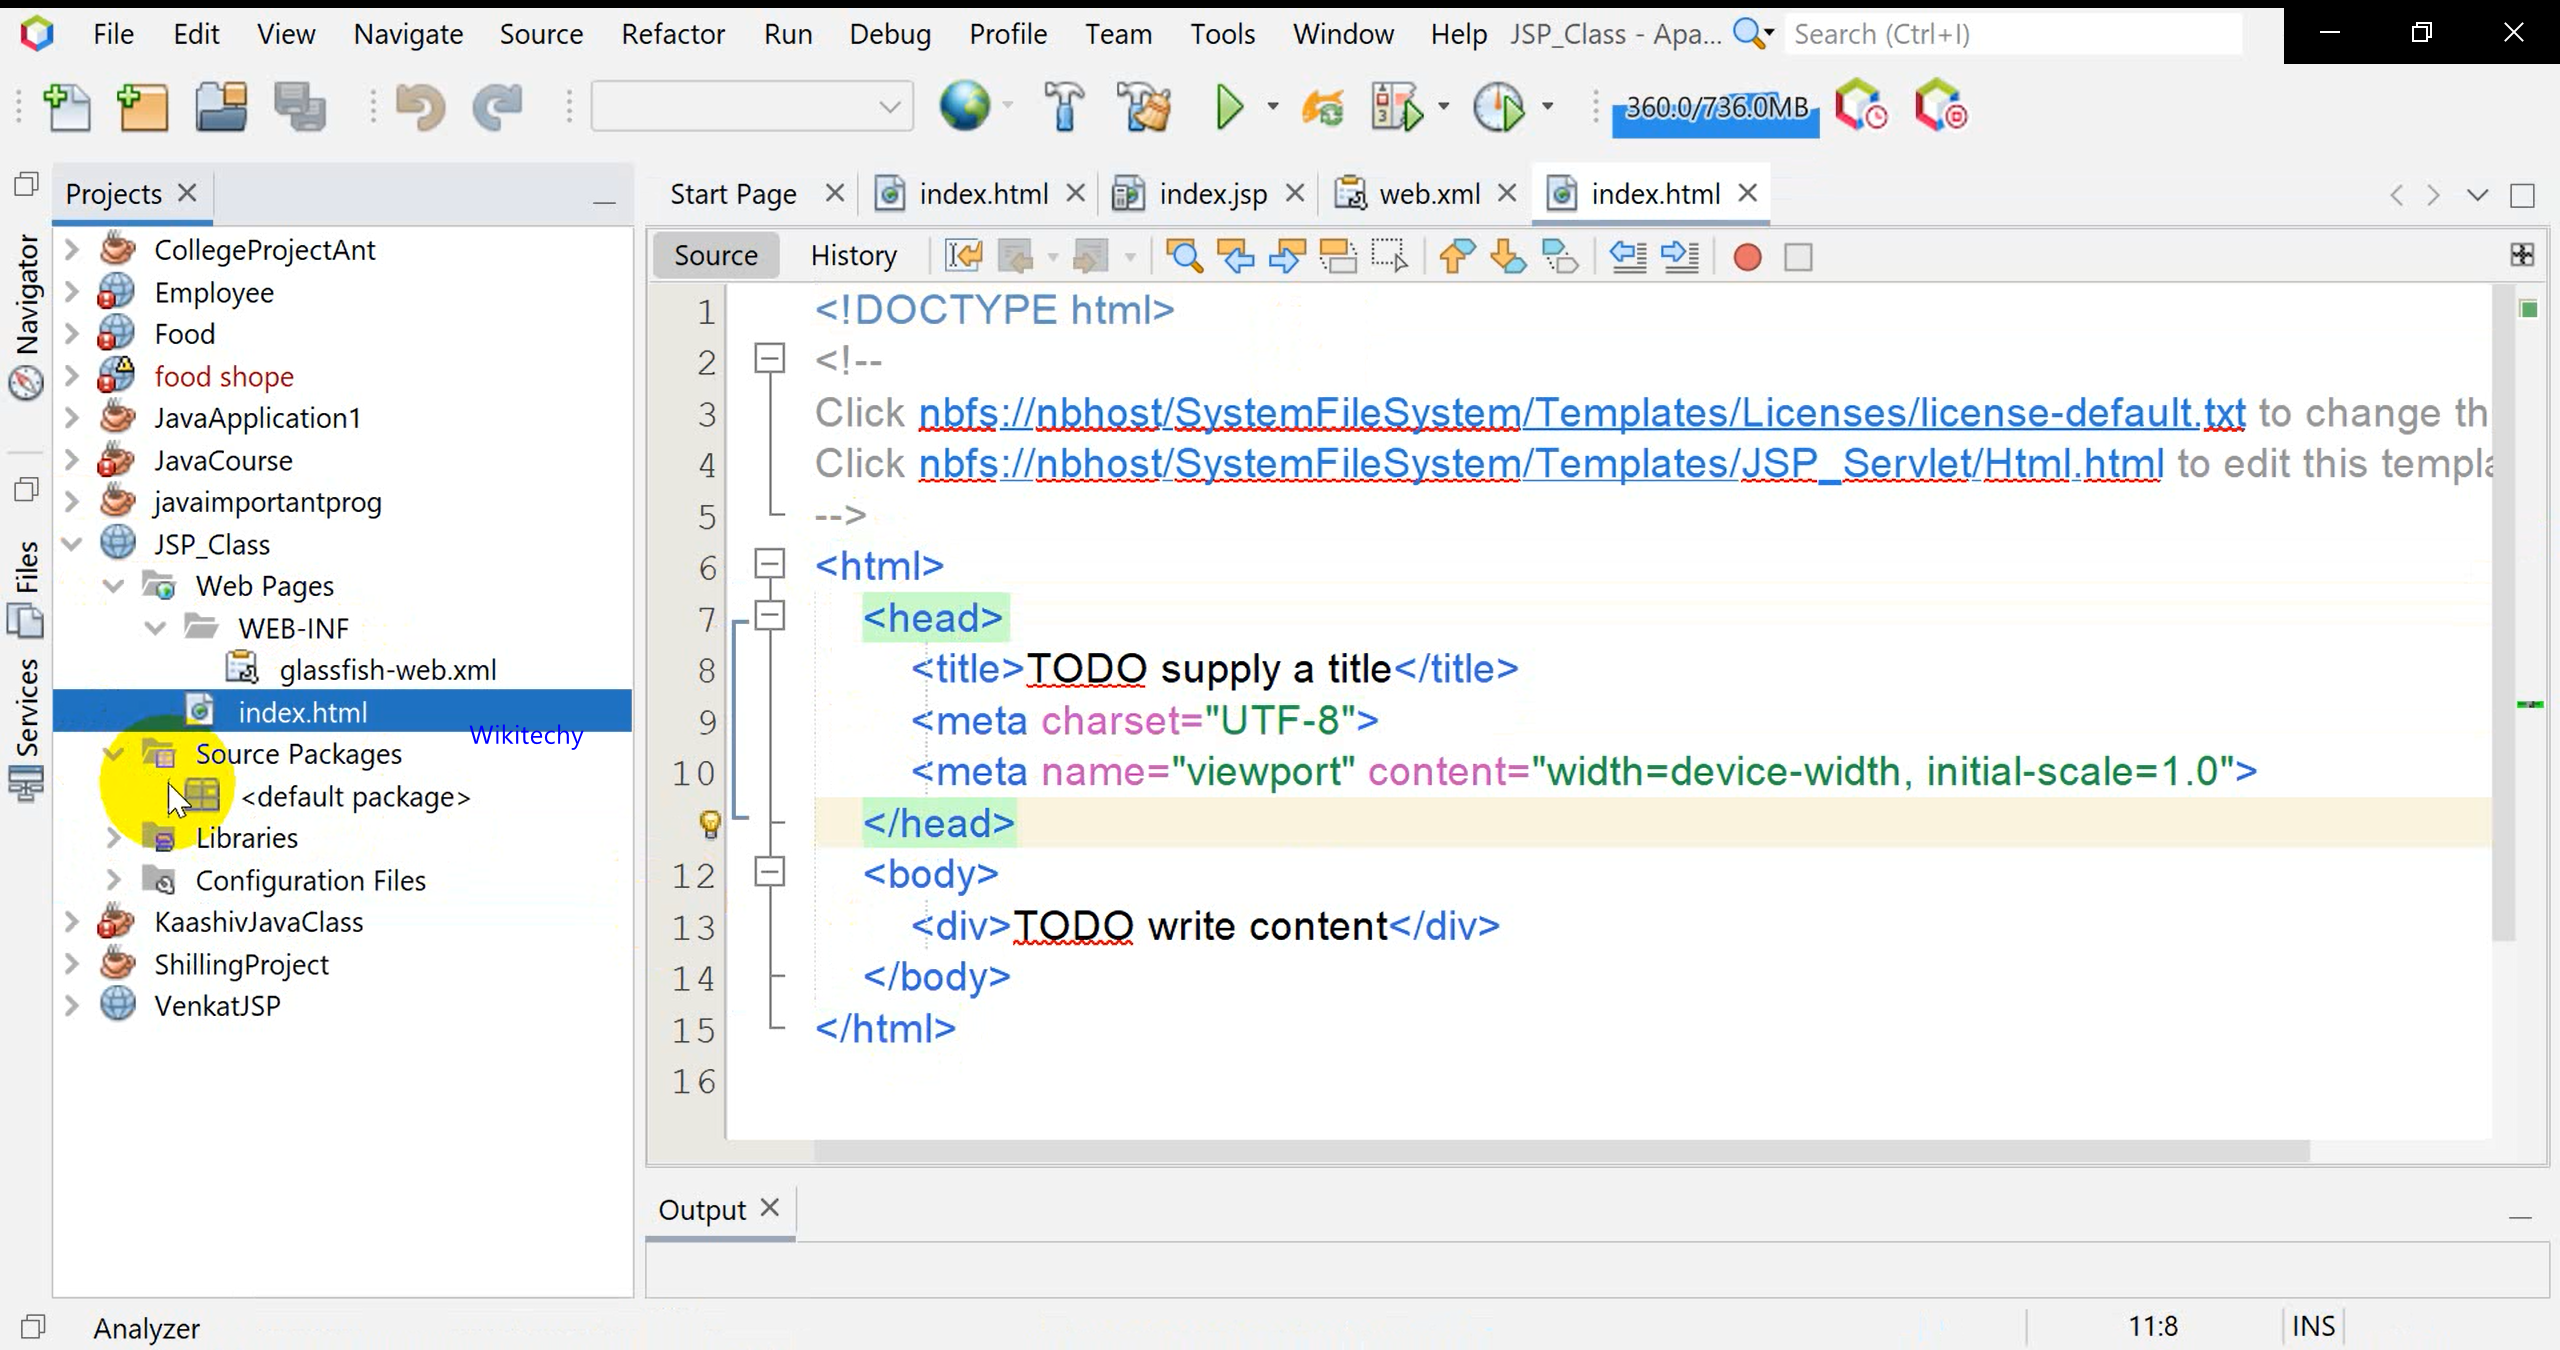Viewport: 2560px width, 1350px height.
Task: Click Clean and Build Project icon
Action: click(1145, 107)
